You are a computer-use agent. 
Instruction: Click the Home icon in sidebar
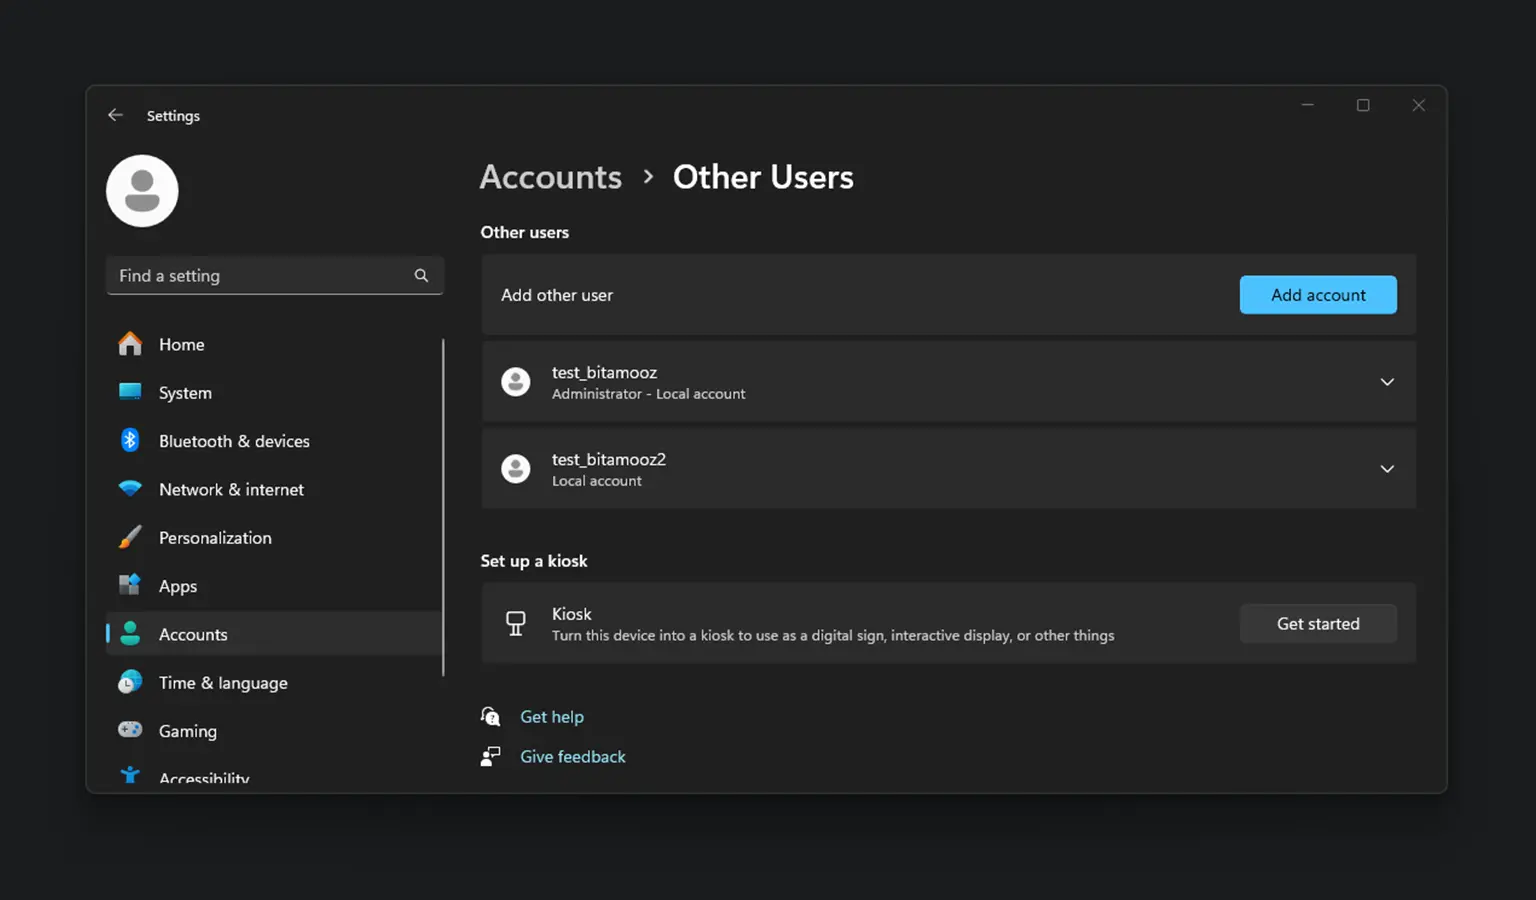[x=130, y=344]
